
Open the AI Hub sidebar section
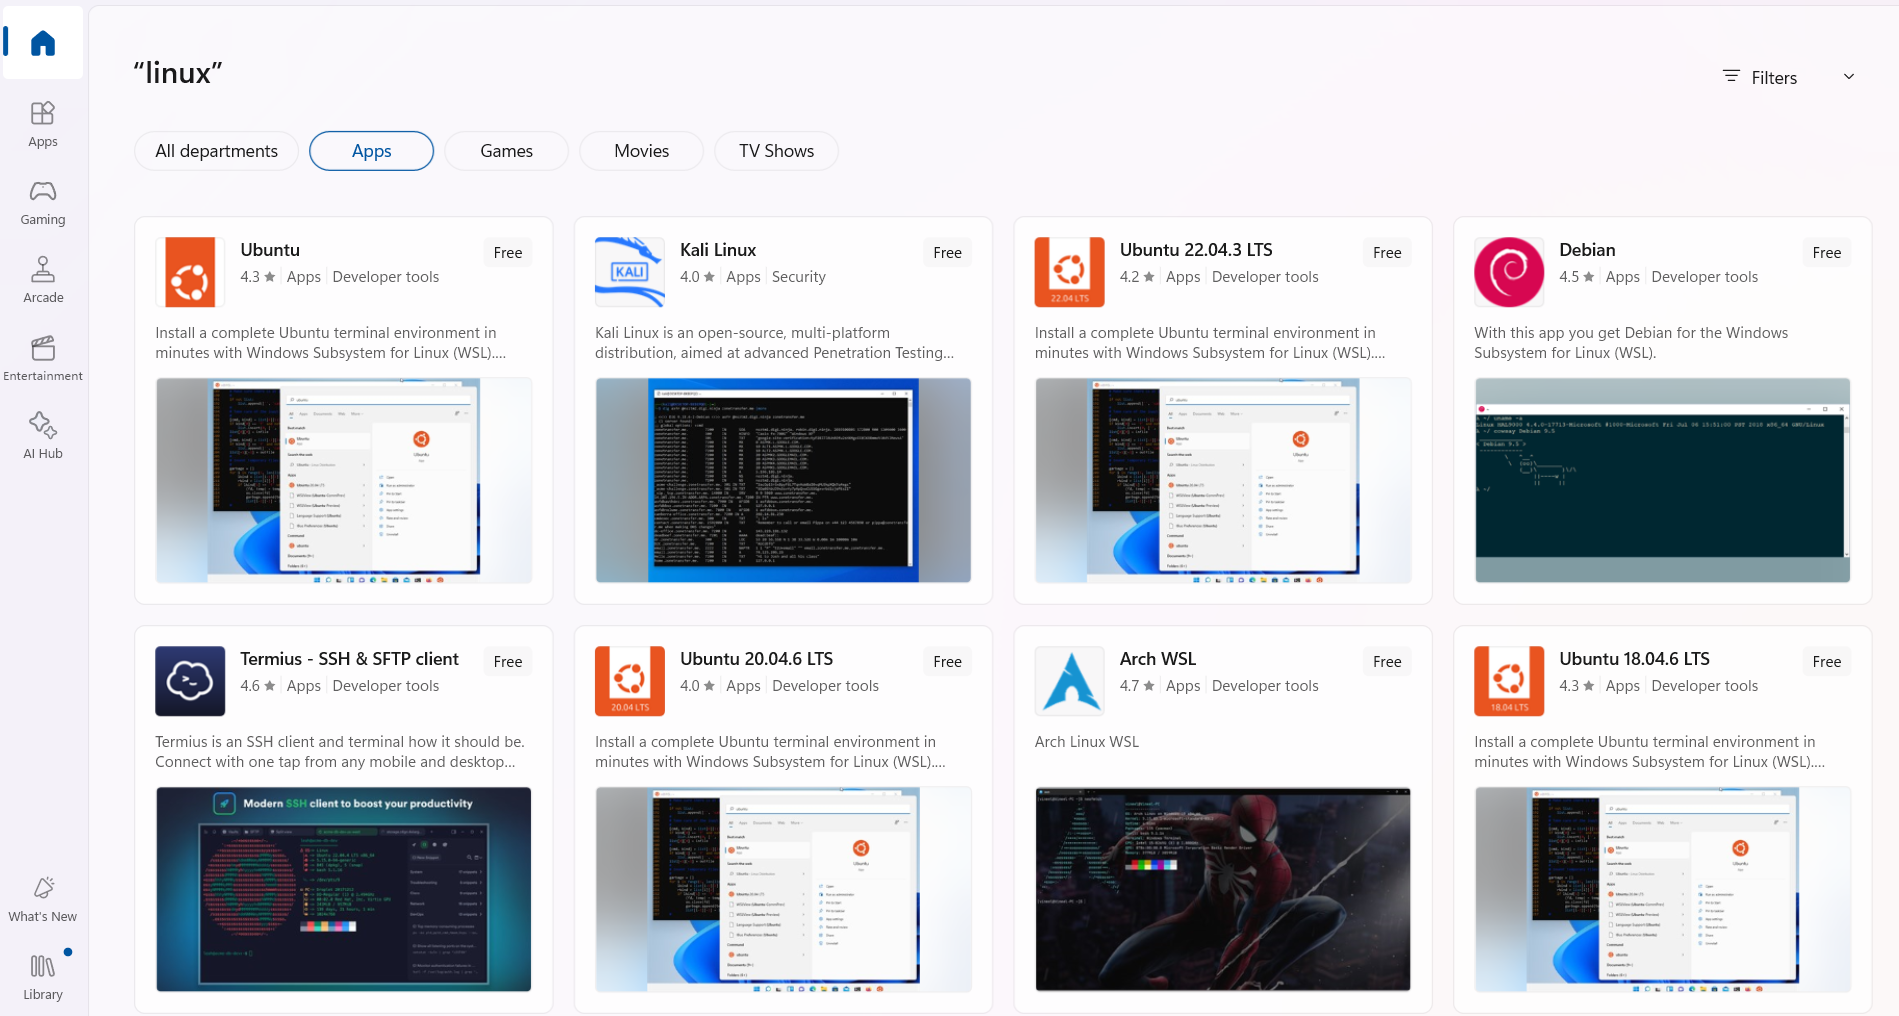click(x=43, y=436)
